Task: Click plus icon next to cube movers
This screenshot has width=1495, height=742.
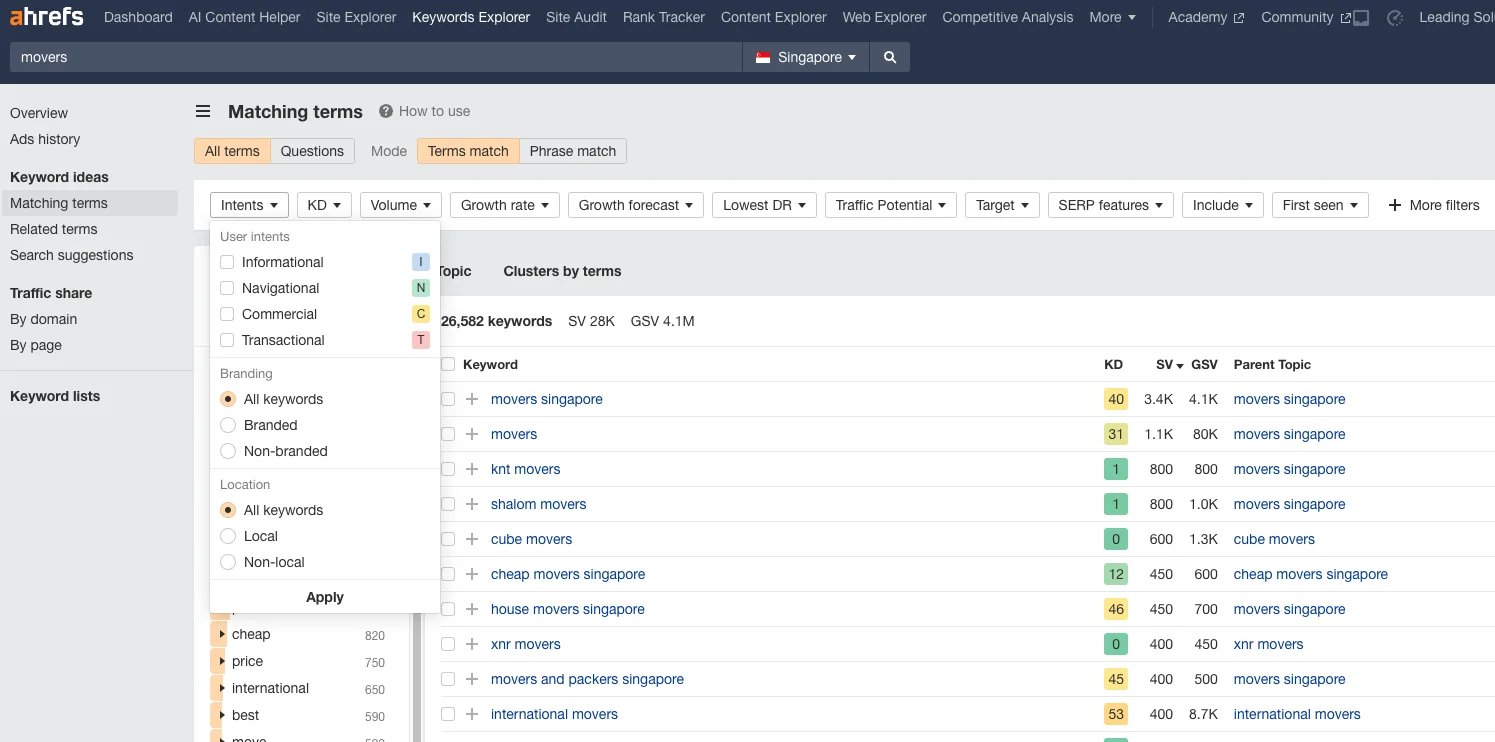Action: coord(472,539)
